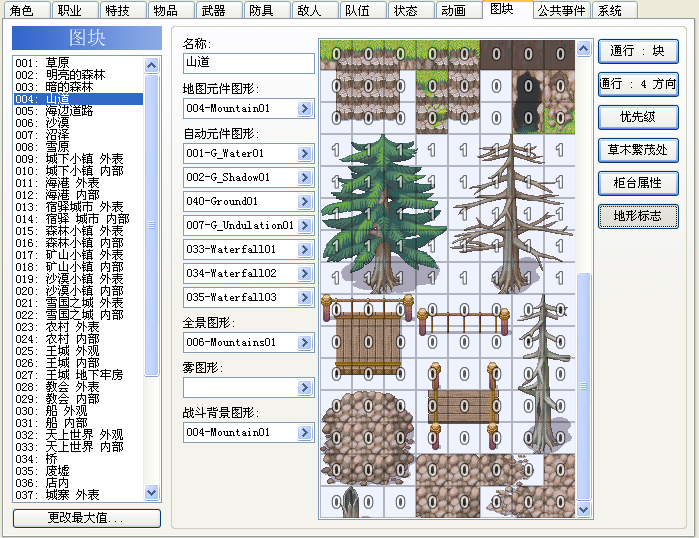
Task: Select 003: 暗的森林 in tileset list
Action: pyautogui.click(x=78, y=87)
